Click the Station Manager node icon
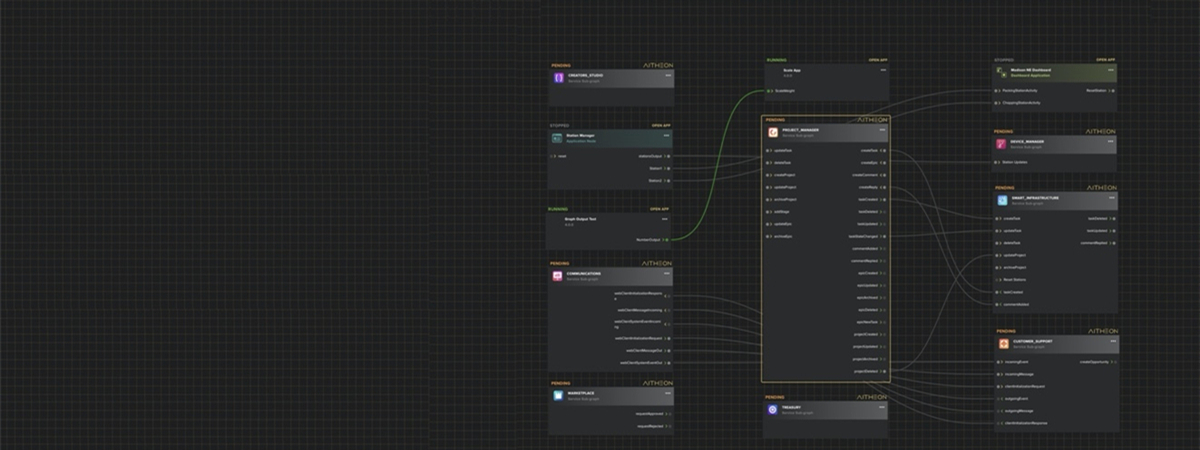 [x=557, y=137]
